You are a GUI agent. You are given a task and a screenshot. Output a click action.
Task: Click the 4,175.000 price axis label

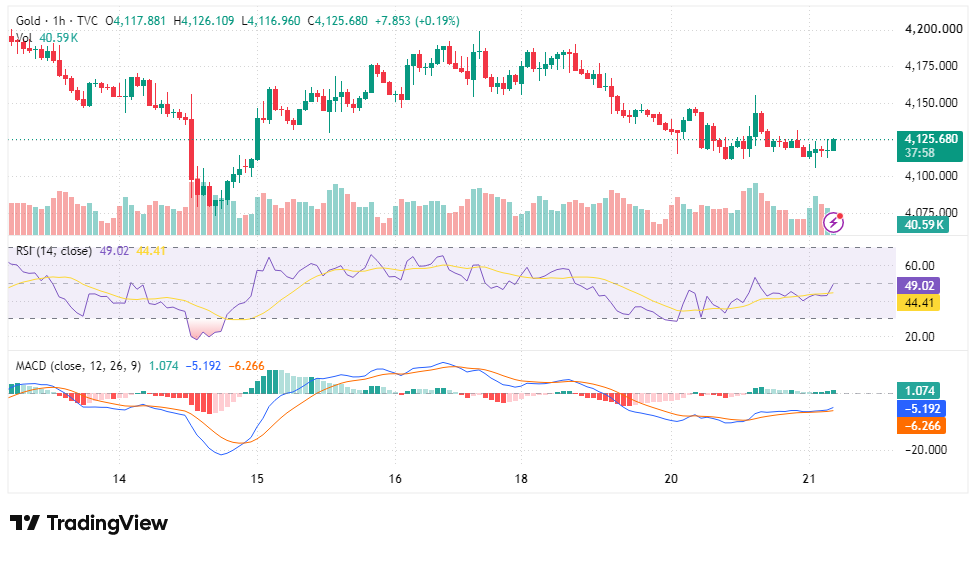[931, 66]
